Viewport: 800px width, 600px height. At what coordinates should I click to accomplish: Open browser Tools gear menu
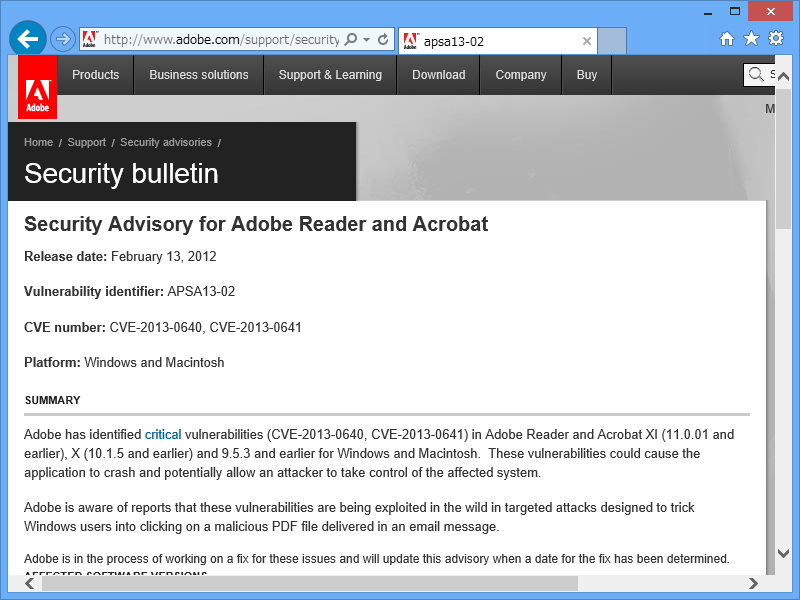click(776, 39)
